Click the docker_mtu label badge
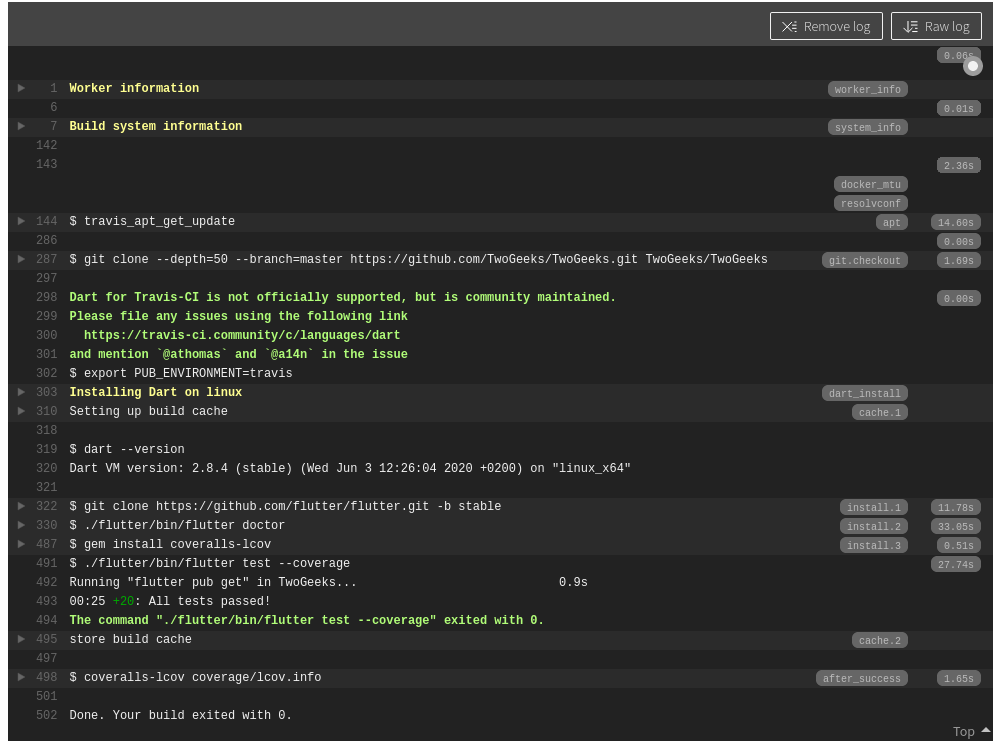 point(870,185)
